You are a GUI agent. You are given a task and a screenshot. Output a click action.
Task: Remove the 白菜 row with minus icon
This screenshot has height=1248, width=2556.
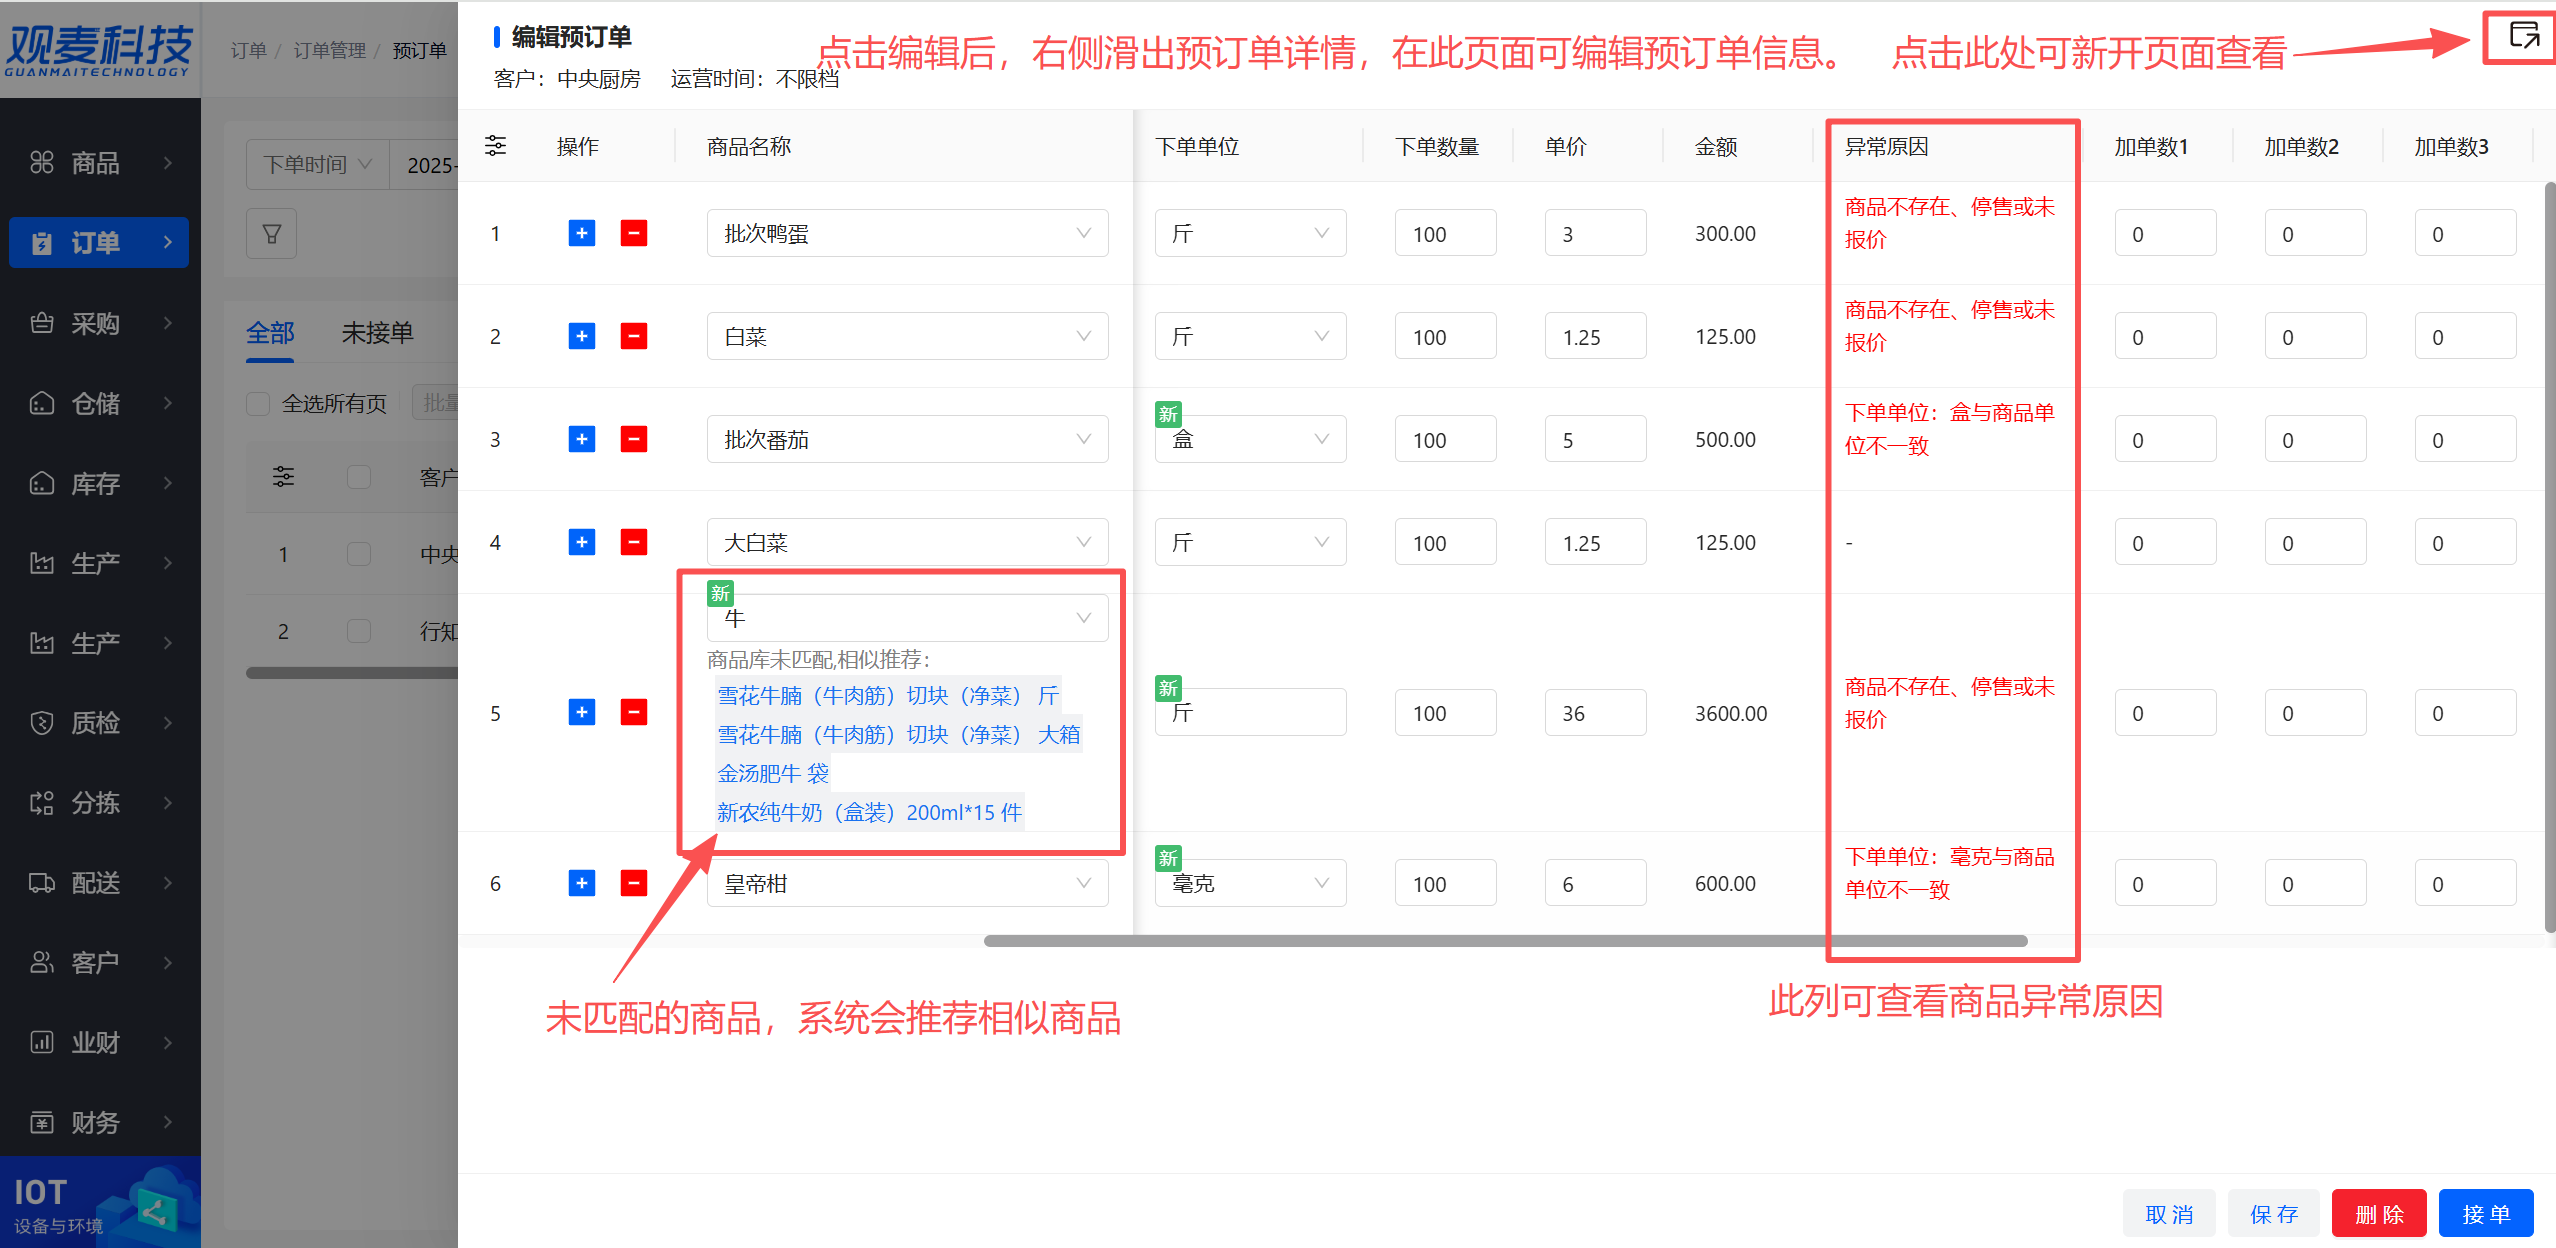coord(633,336)
